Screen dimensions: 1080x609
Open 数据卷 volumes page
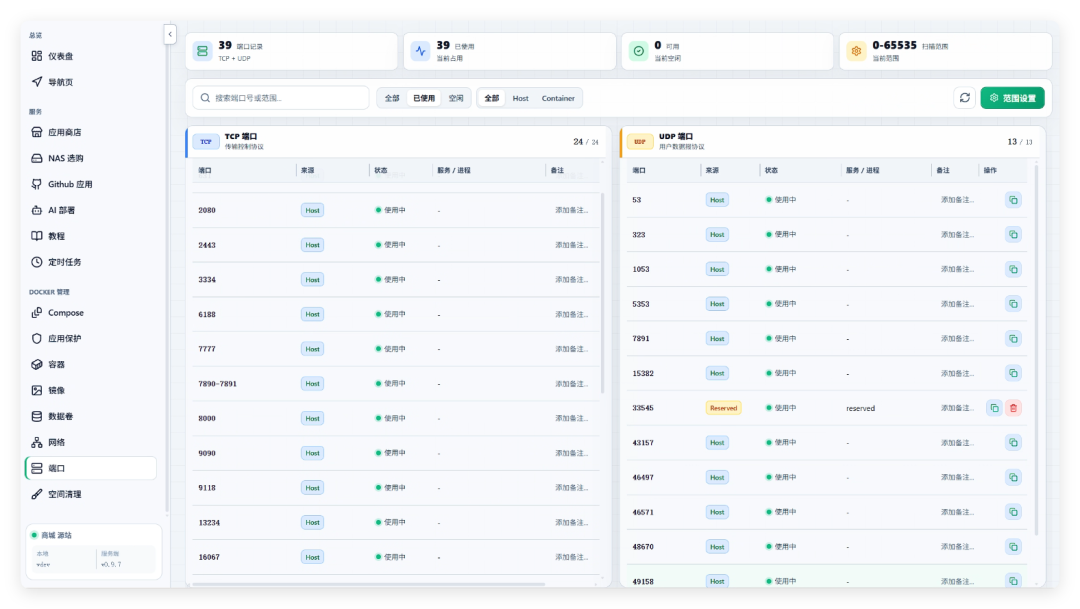[x=90, y=417]
